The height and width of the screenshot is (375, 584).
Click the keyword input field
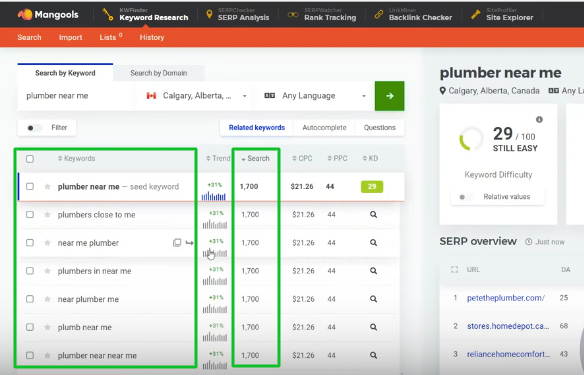tap(76, 96)
